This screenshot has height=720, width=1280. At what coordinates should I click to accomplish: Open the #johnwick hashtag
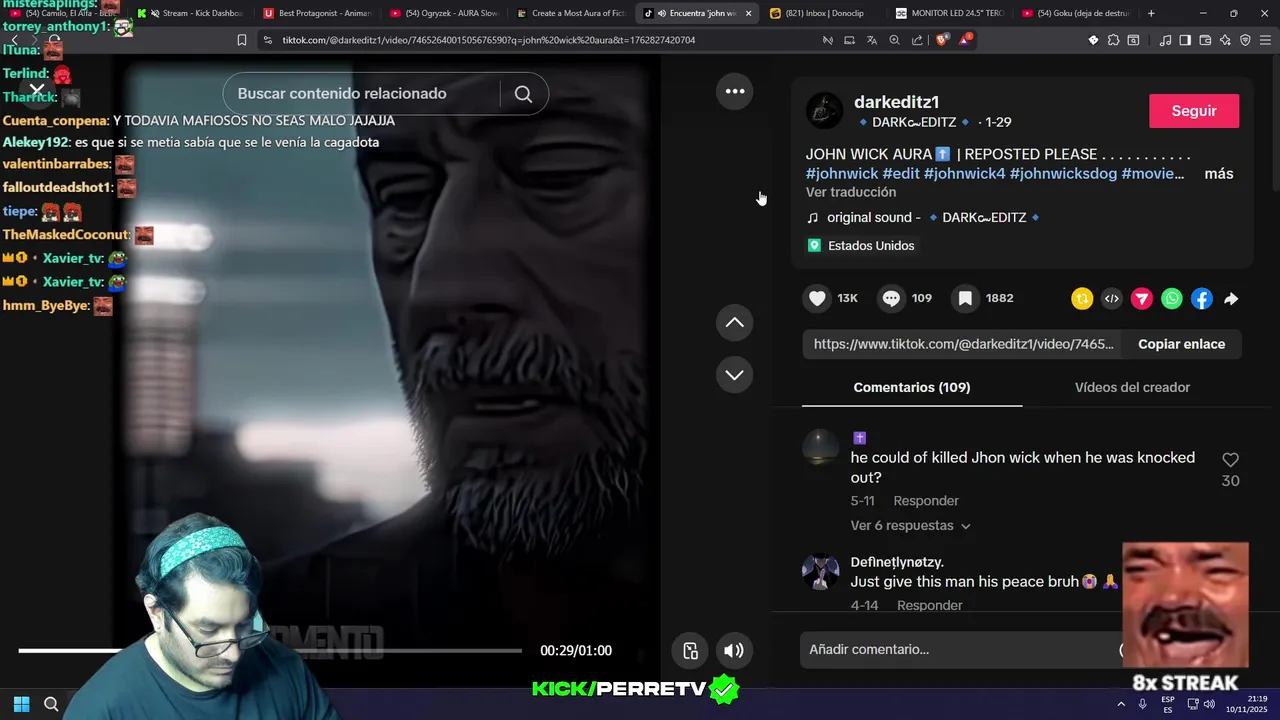pyautogui.click(x=842, y=174)
